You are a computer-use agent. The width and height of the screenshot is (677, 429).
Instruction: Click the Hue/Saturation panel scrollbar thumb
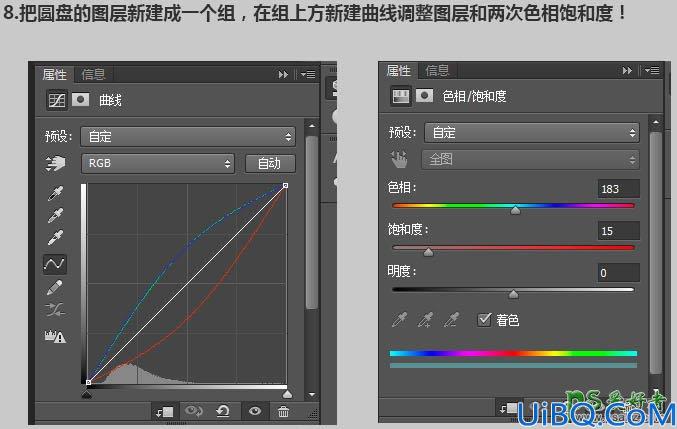pyautogui.click(x=656, y=252)
